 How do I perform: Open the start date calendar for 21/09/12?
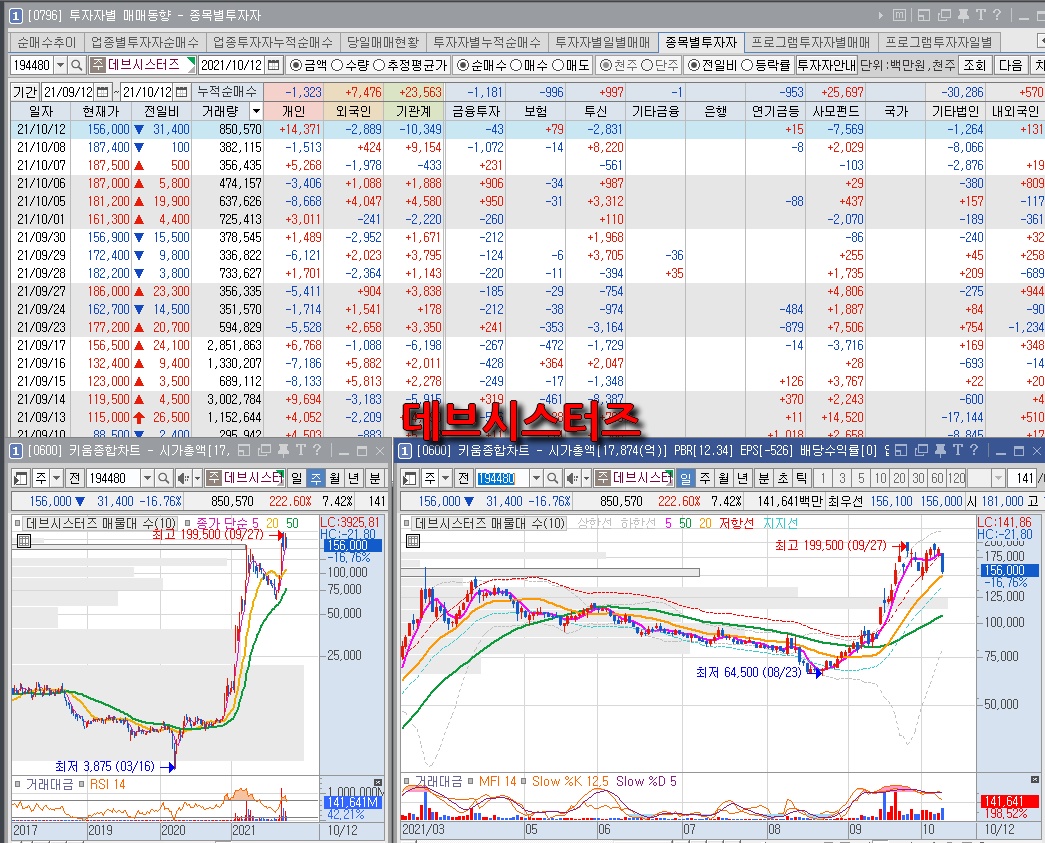(x=102, y=92)
